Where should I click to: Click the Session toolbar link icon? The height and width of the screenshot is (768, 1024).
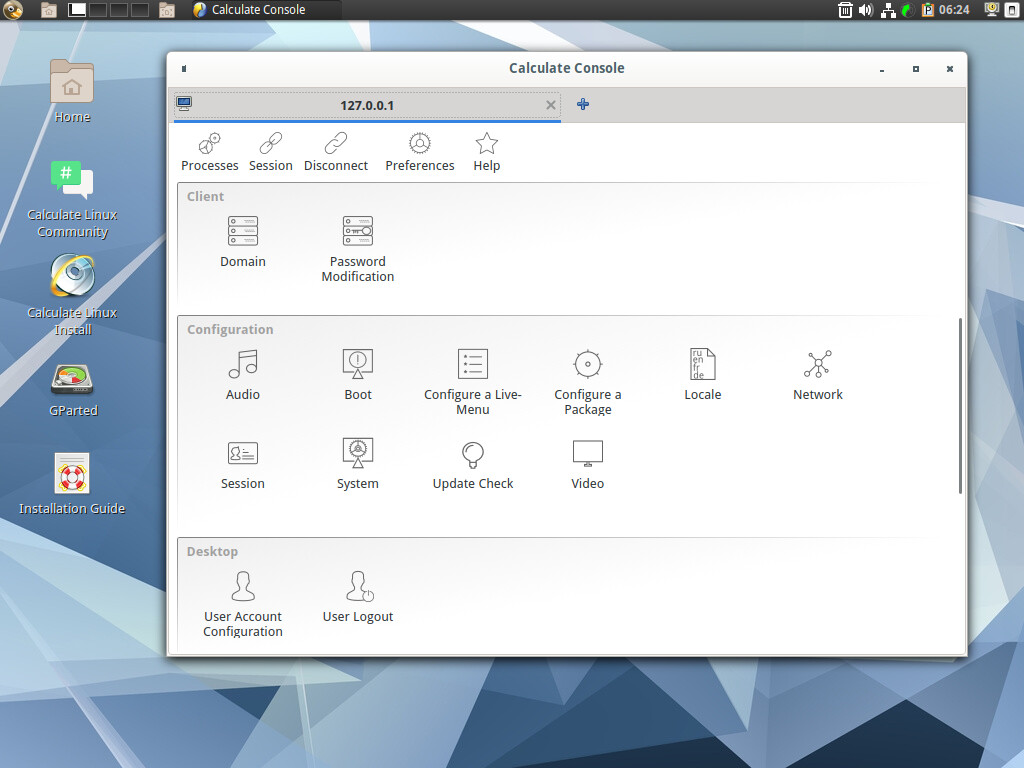tap(270, 143)
